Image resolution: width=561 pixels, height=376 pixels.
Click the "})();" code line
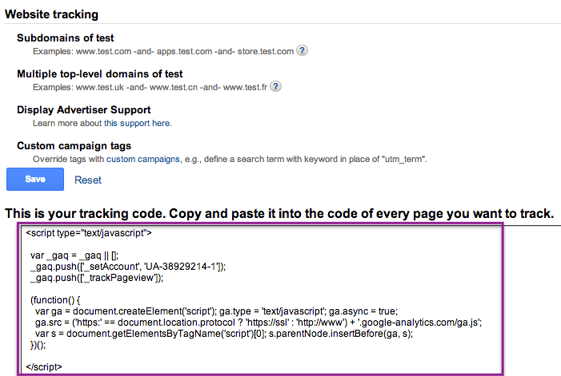click(38, 345)
